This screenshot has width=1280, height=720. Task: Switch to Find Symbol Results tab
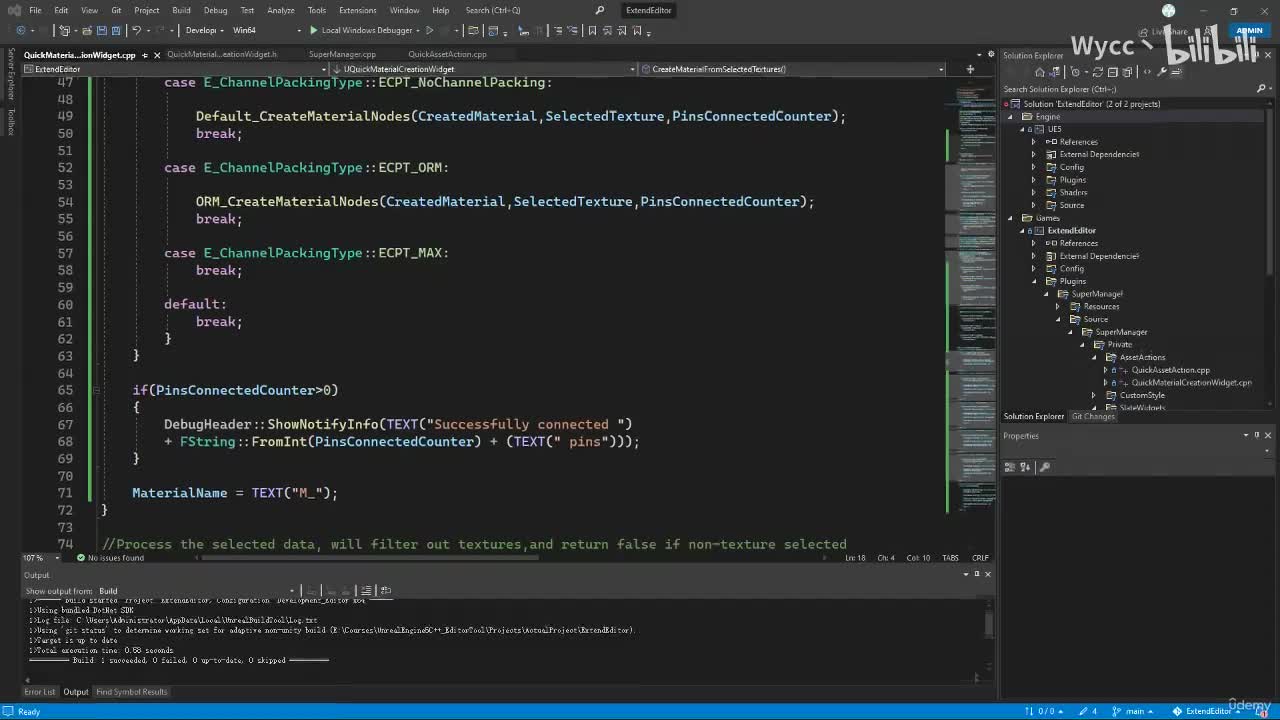pyautogui.click(x=132, y=692)
